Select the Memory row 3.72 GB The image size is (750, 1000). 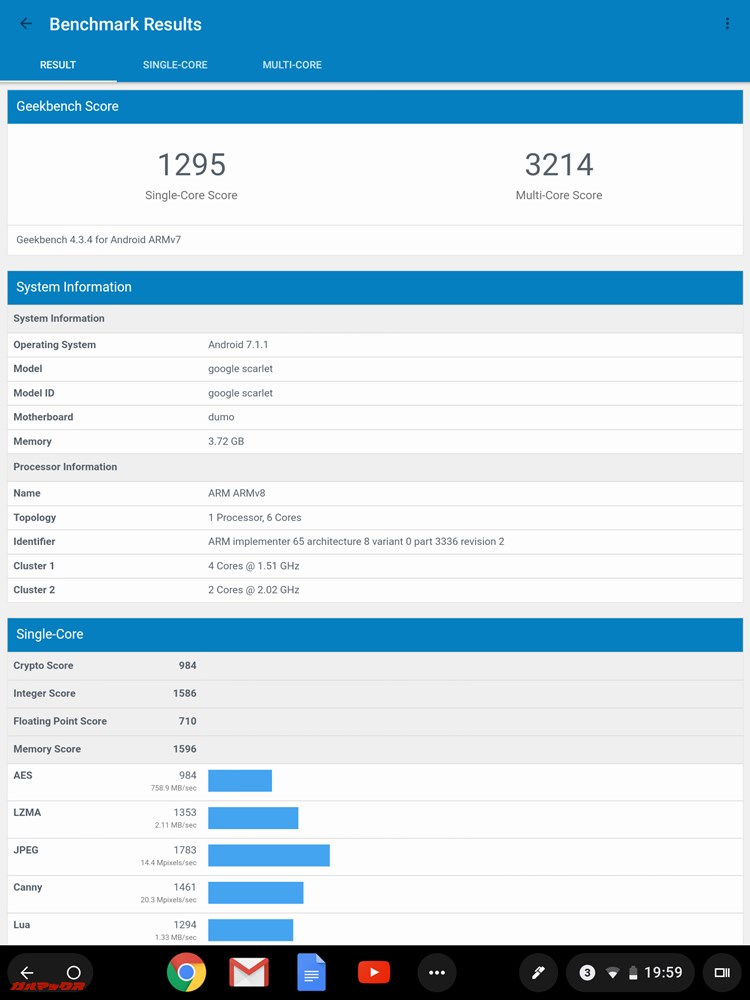tap(375, 441)
